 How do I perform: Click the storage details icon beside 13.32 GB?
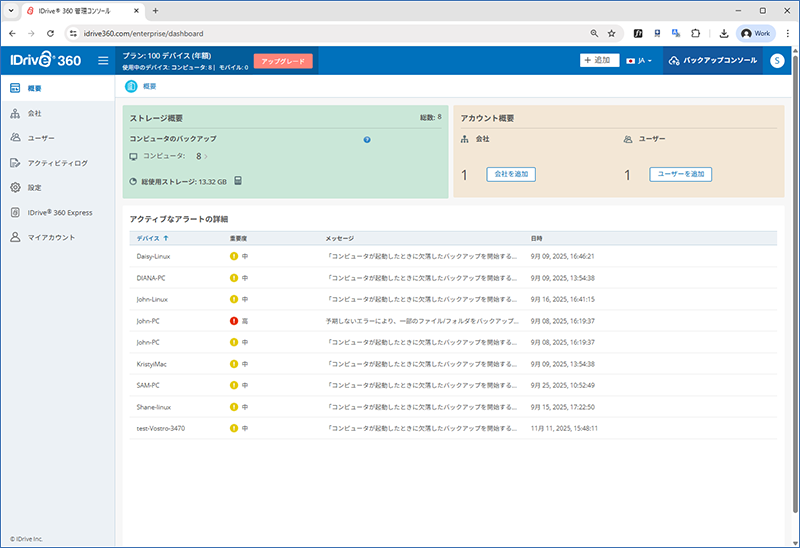[238, 182]
